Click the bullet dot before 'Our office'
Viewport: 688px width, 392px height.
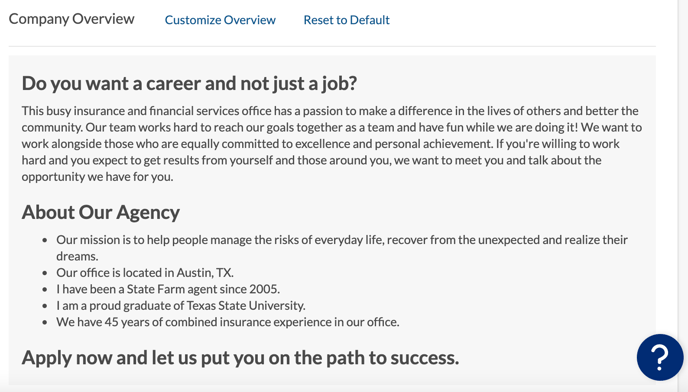pyautogui.click(x=45, y=273)
